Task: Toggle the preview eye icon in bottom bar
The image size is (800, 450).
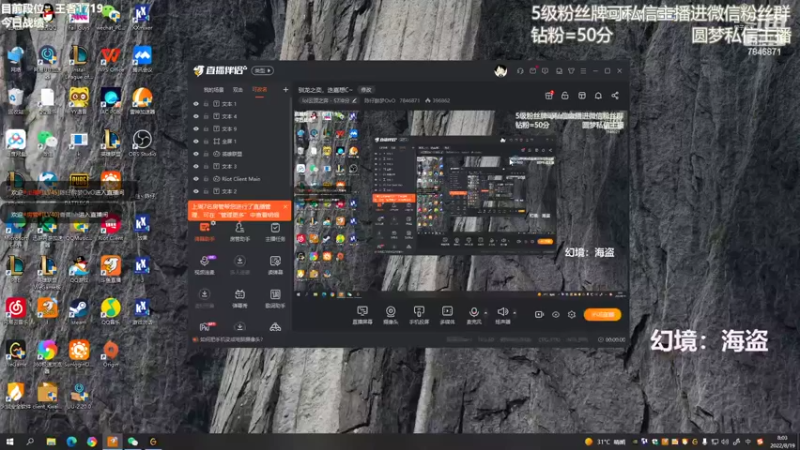Action: click(556, 314)
